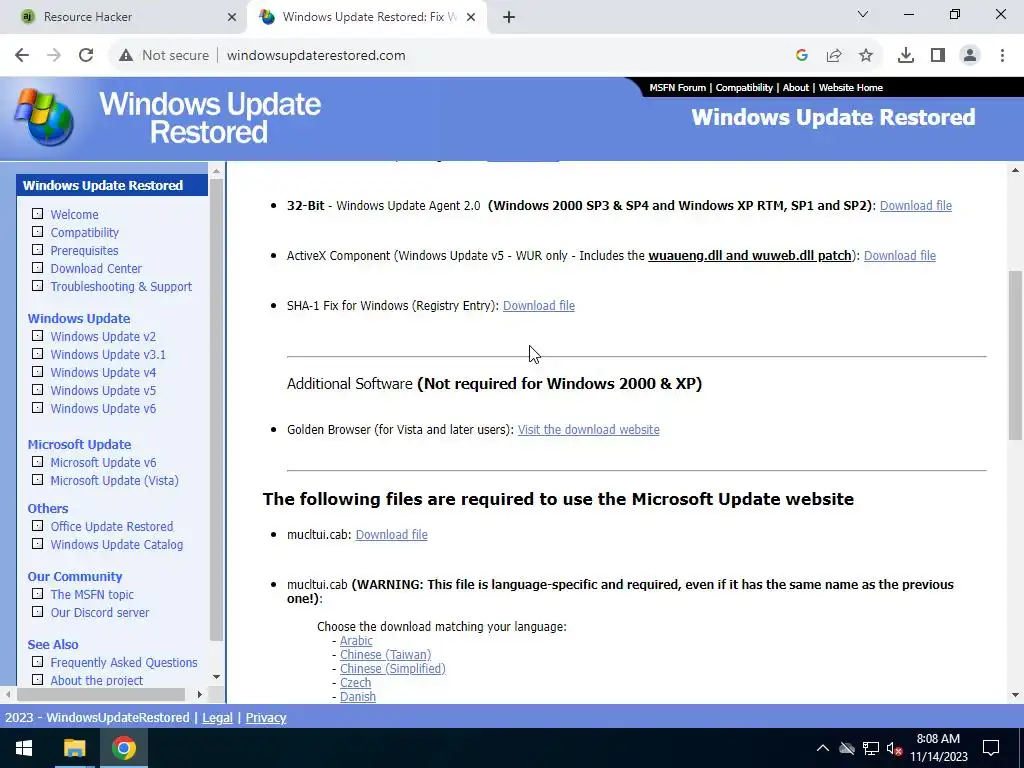Download Windows Update Agent 2.0 32-Bit file
This screenshot has height=768, width=1024.
916,206
